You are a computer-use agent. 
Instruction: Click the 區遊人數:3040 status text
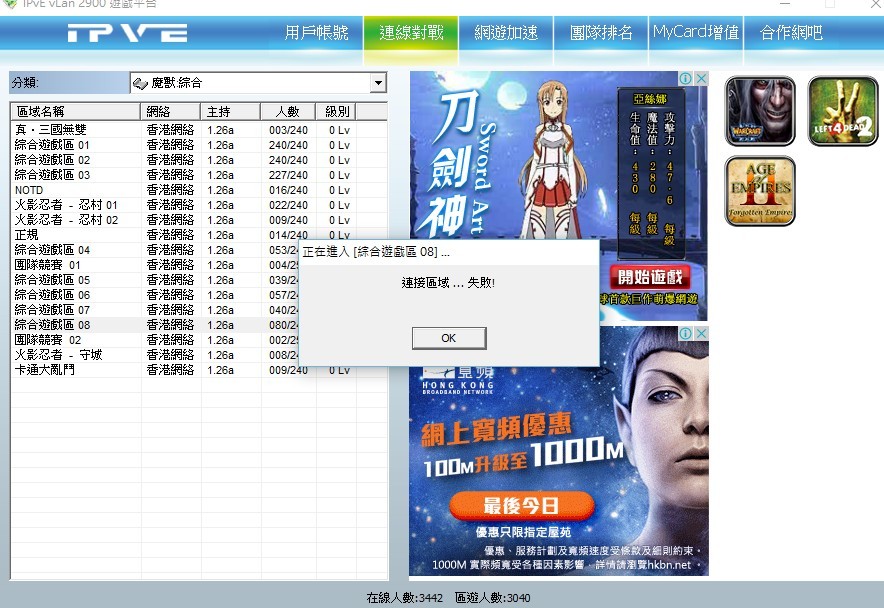(x=493, y=598)
